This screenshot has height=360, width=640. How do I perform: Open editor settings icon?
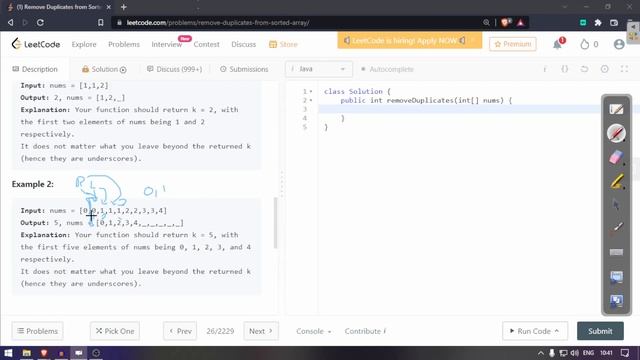point(604,69)
